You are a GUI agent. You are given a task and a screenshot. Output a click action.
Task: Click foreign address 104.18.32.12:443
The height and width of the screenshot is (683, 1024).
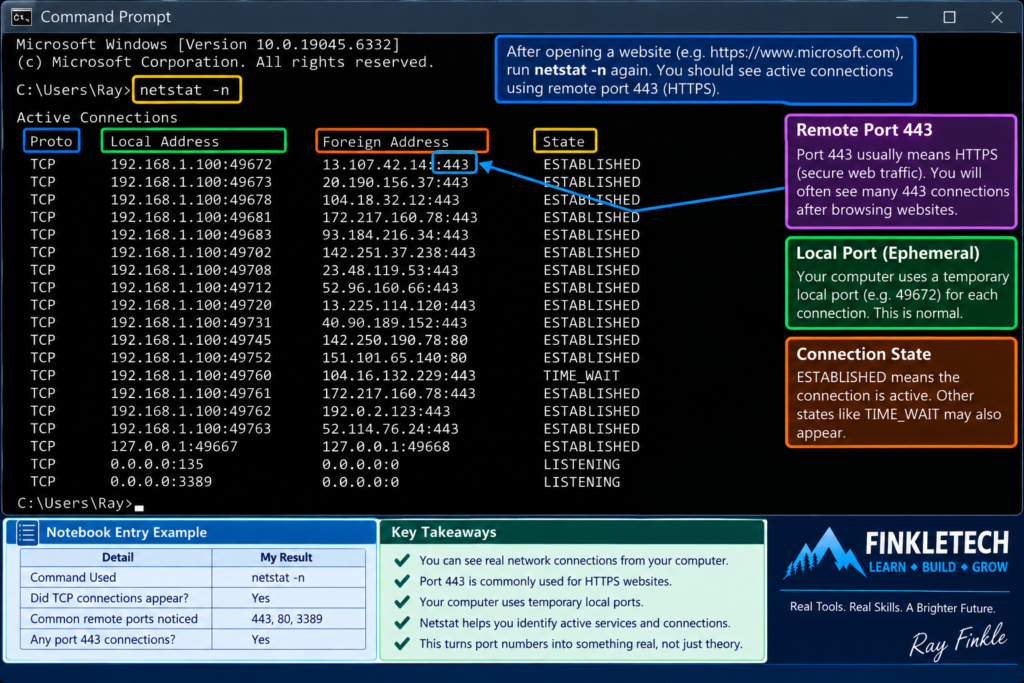coord(391,200)
